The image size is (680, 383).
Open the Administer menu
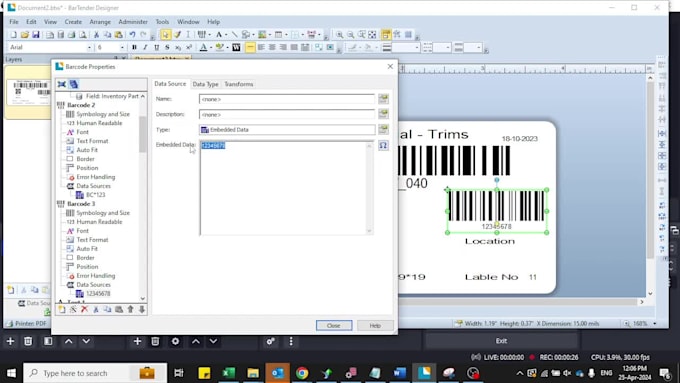[x=133, y=22]
